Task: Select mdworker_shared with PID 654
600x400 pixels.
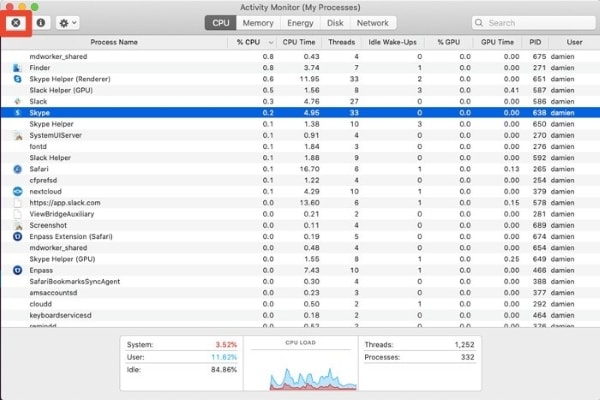Action: coord(300,248)
